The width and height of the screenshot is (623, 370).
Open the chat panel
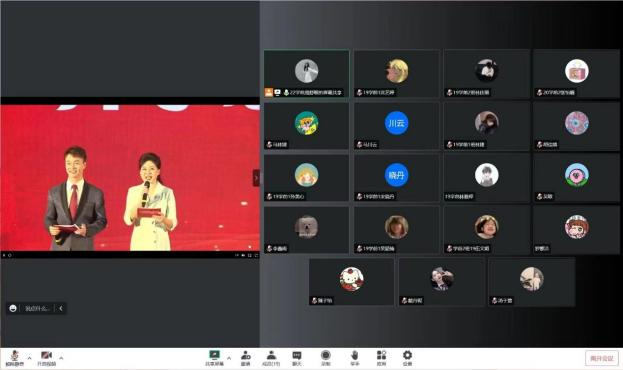pos(297,358)
